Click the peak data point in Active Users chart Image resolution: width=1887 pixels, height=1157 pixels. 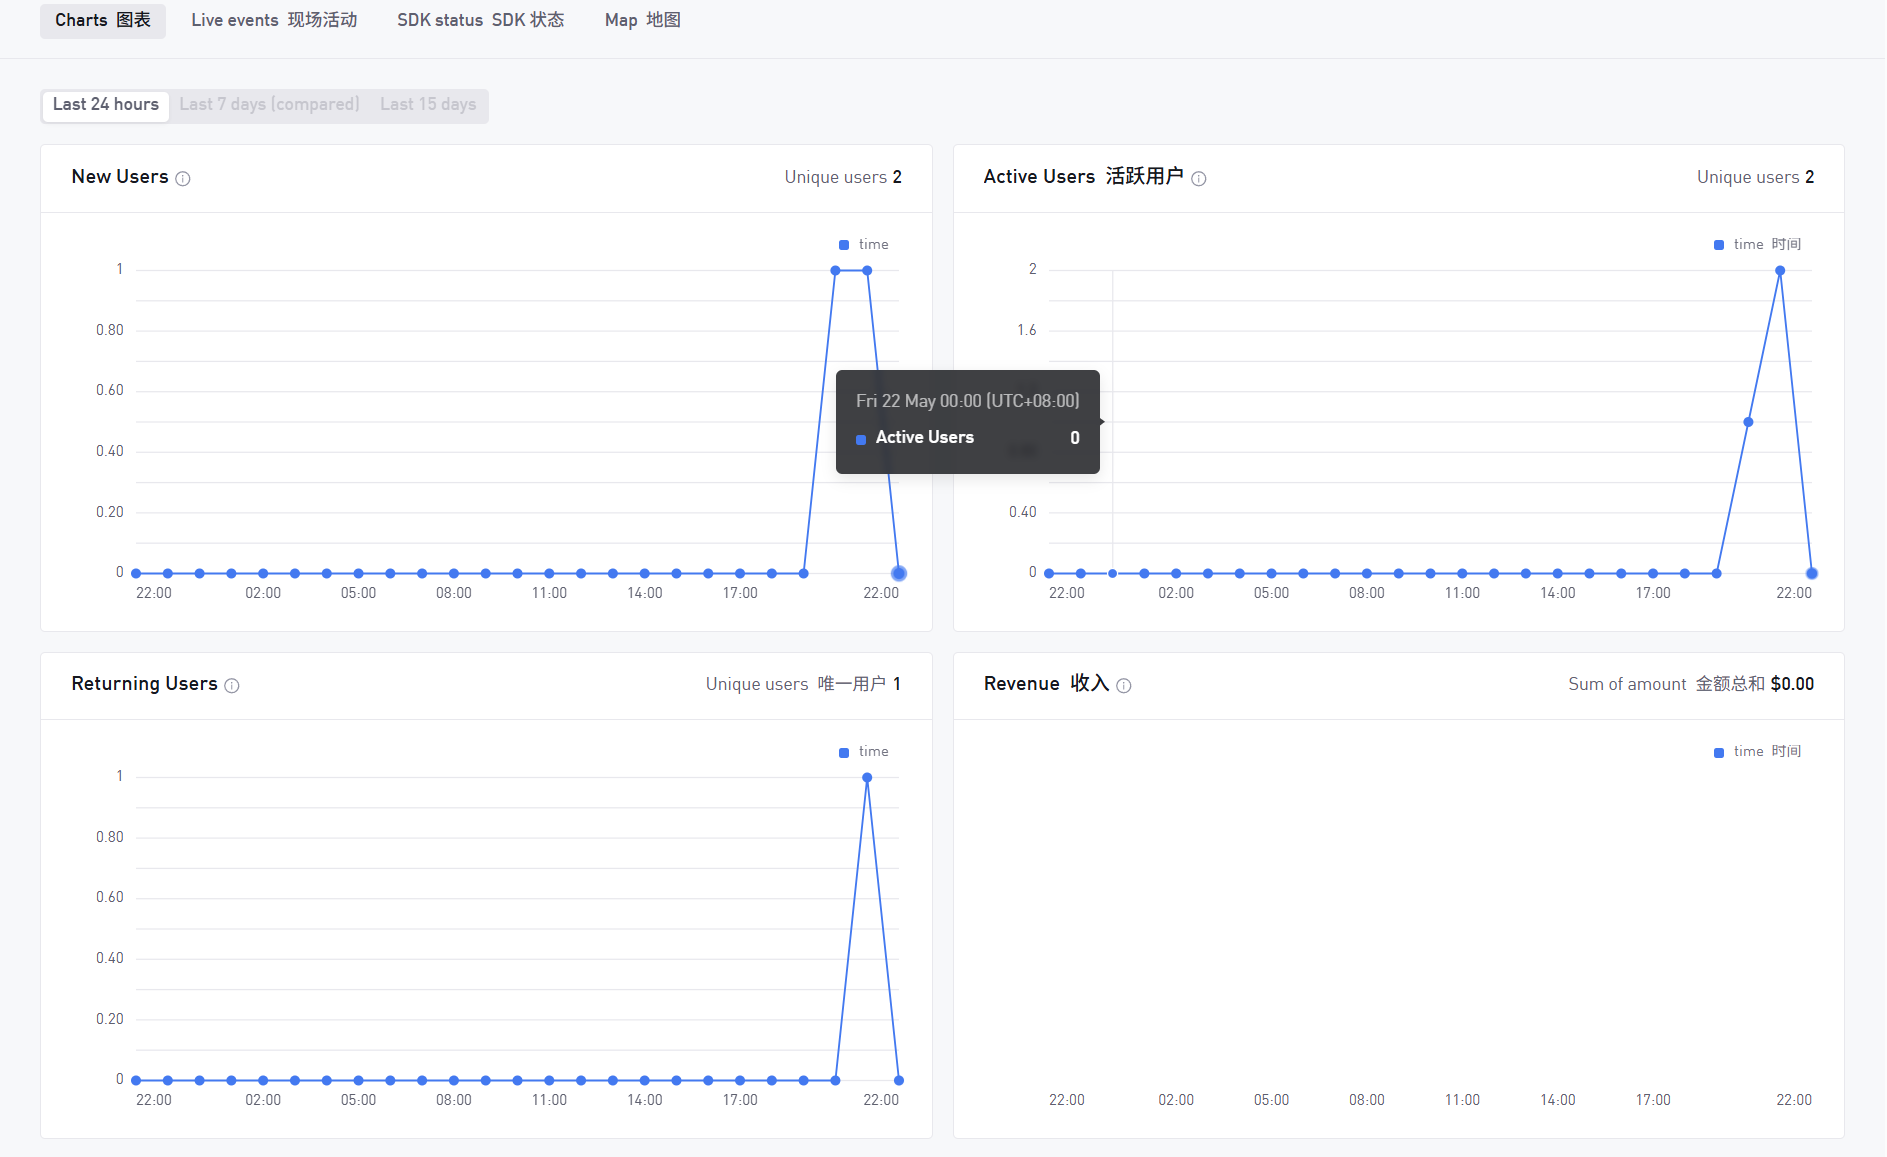coord(1780,271)
